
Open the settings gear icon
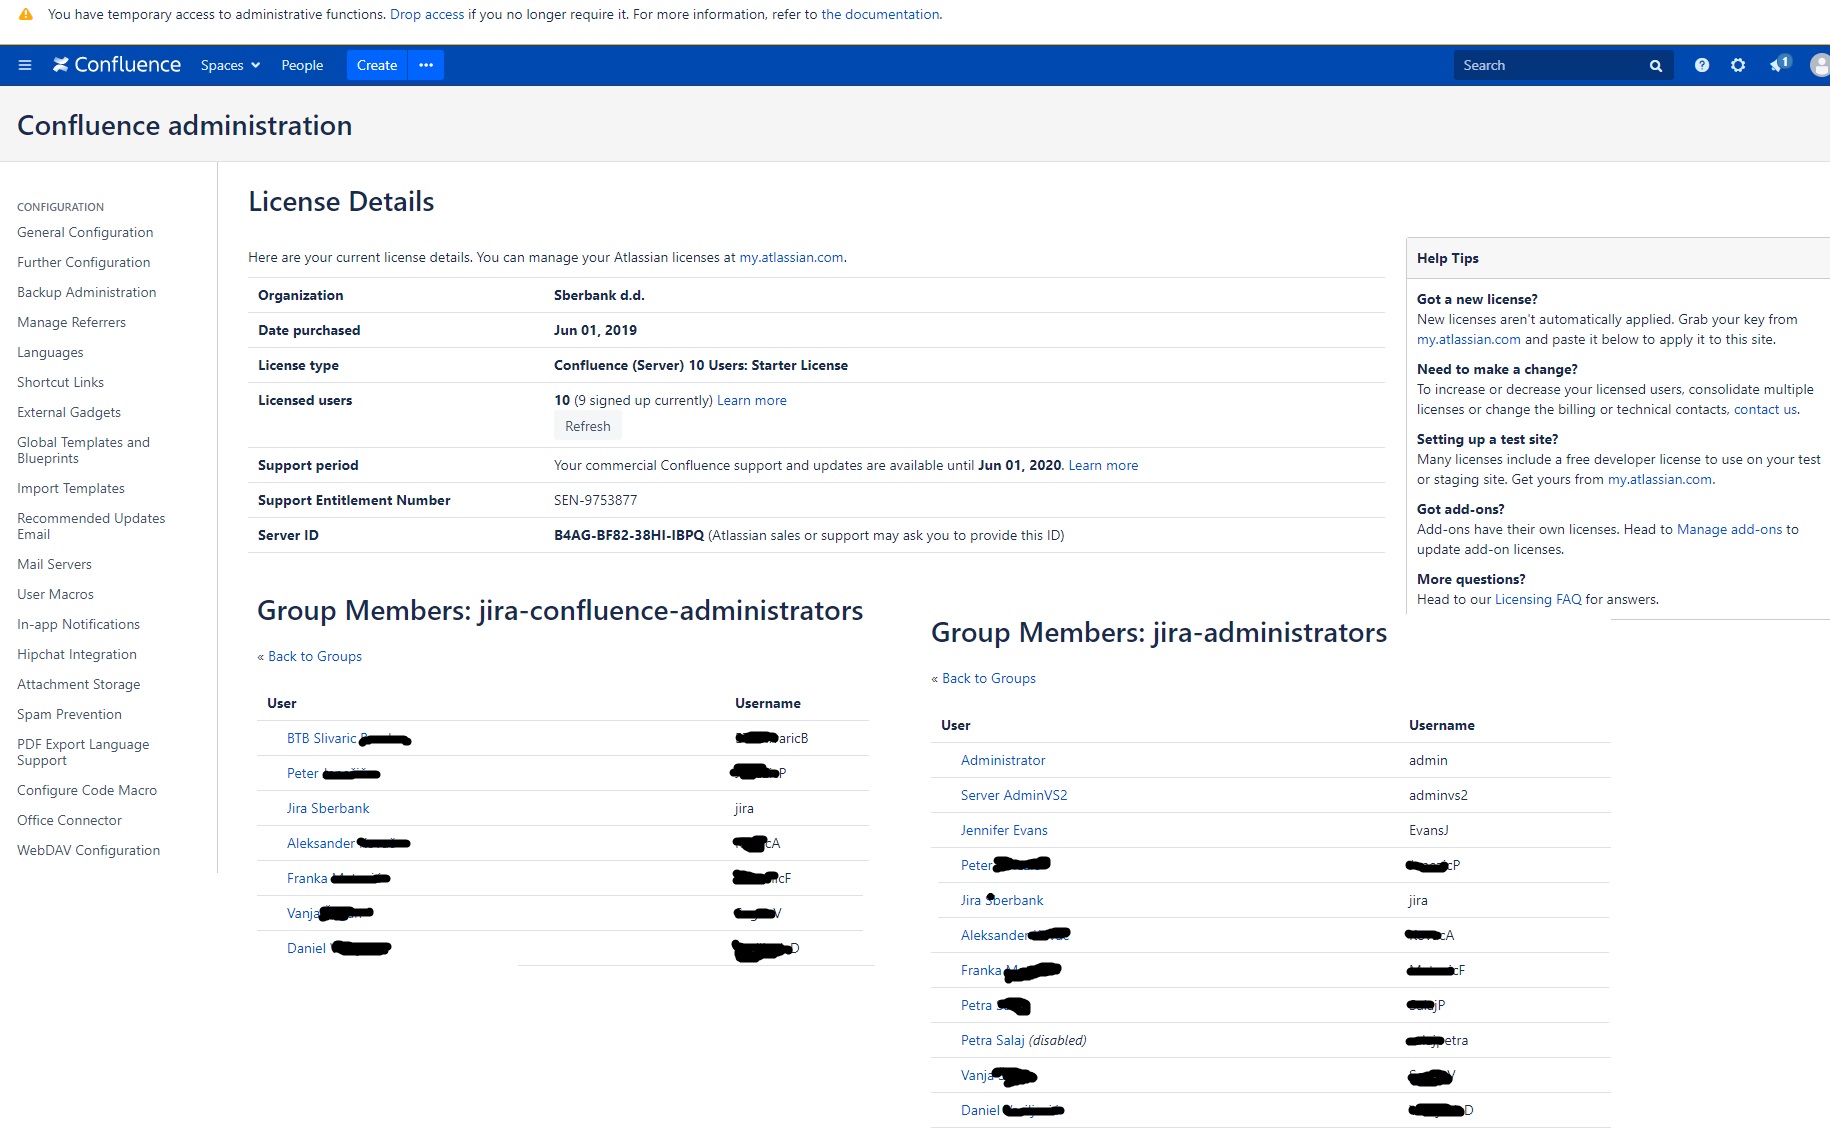click(x=1738, y=65)
